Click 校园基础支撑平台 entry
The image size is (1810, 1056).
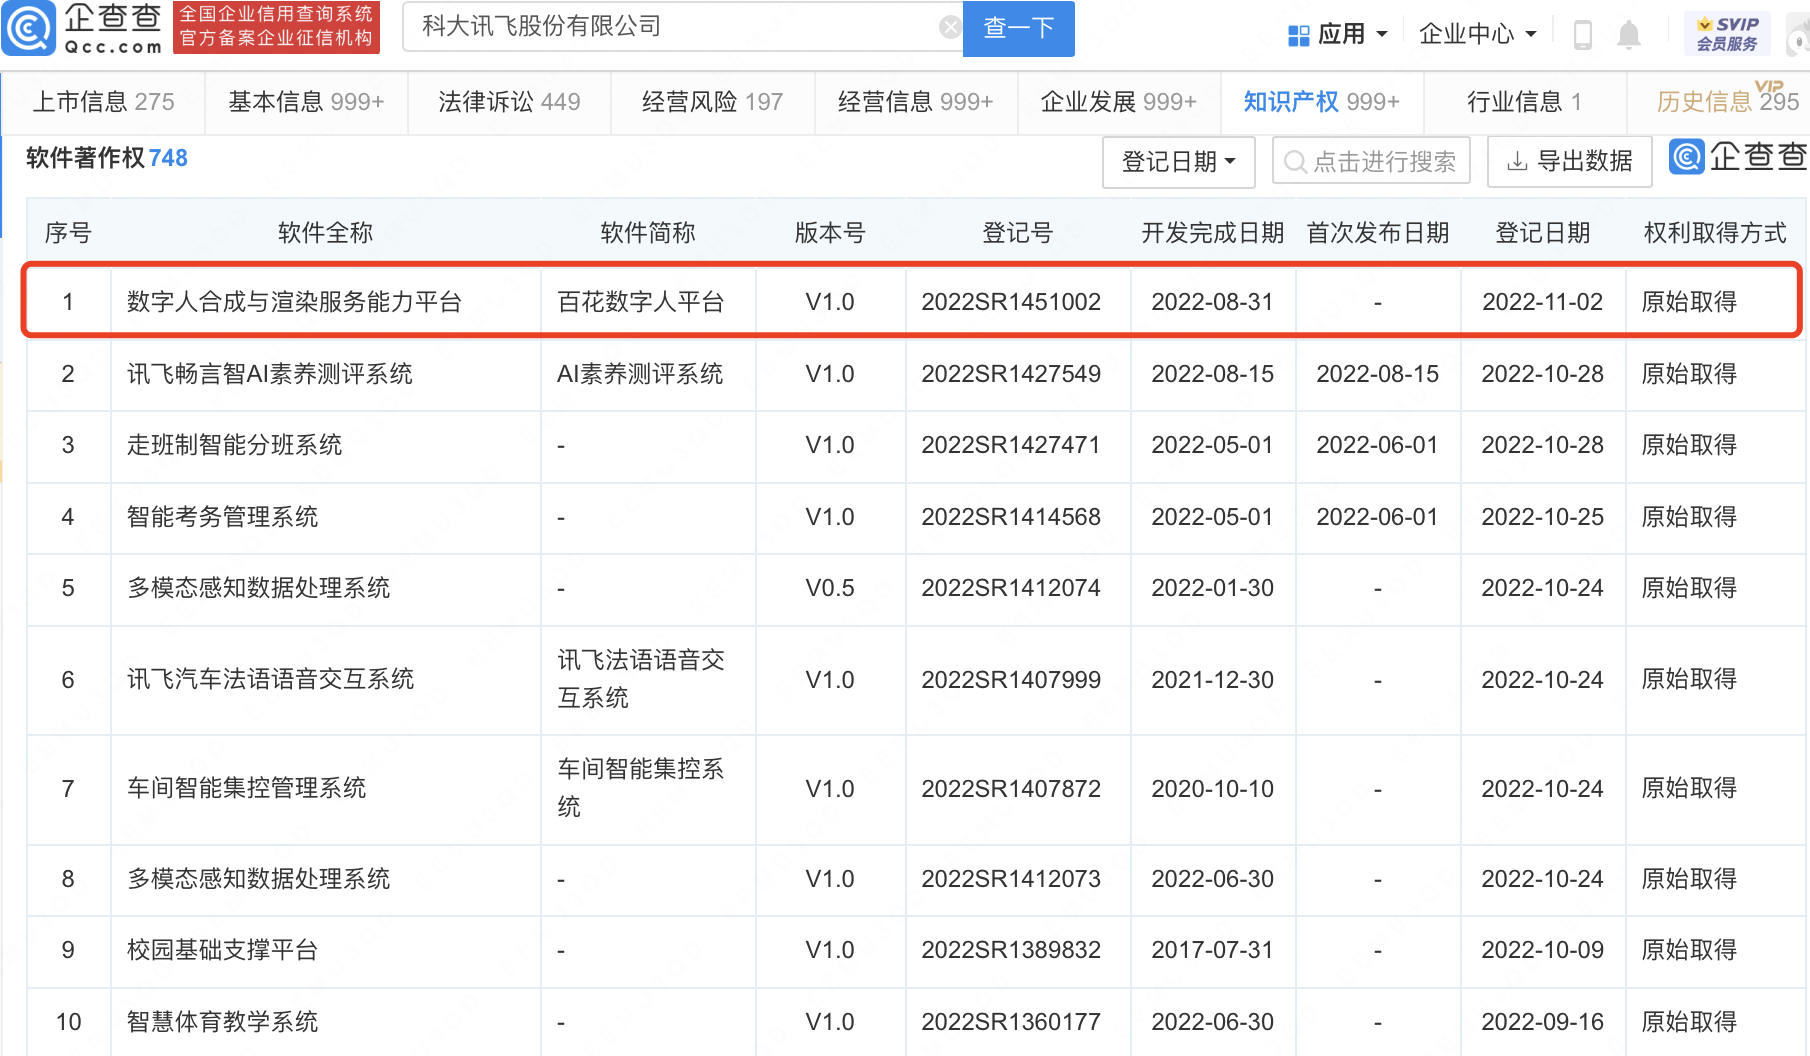[x=223, y=950]
